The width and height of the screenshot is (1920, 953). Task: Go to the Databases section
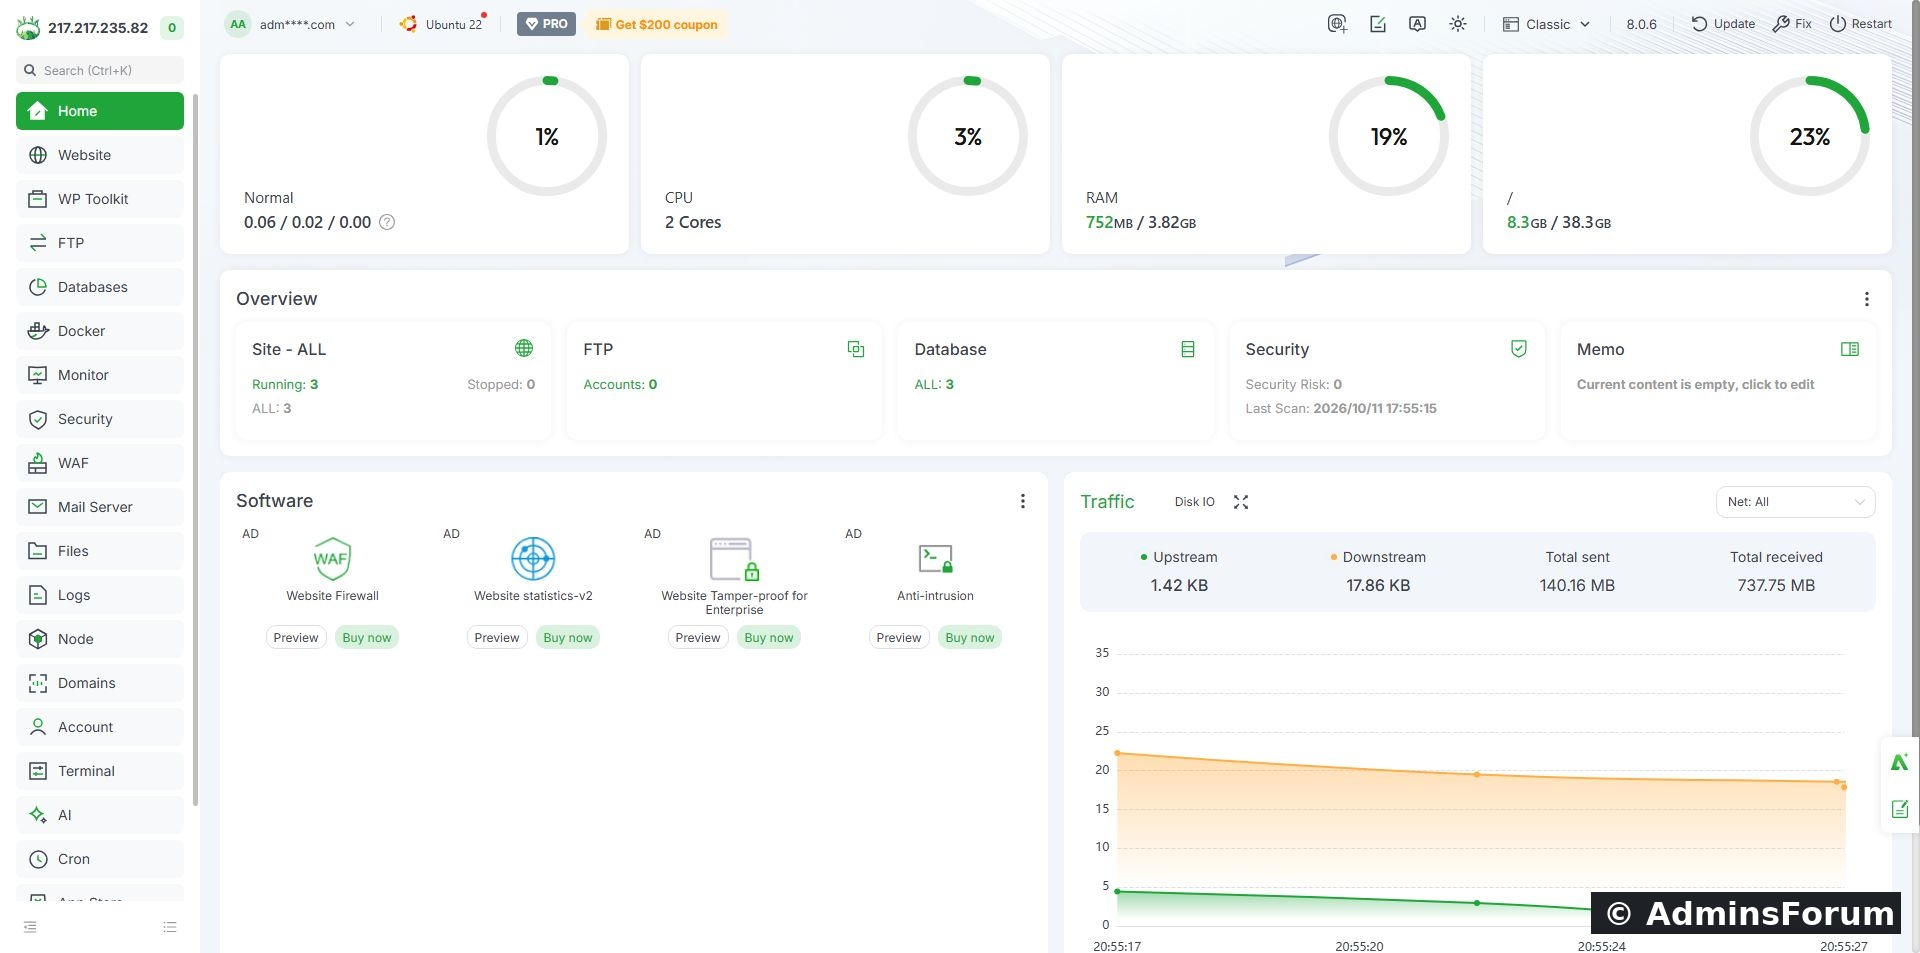[x=100, y=287]
